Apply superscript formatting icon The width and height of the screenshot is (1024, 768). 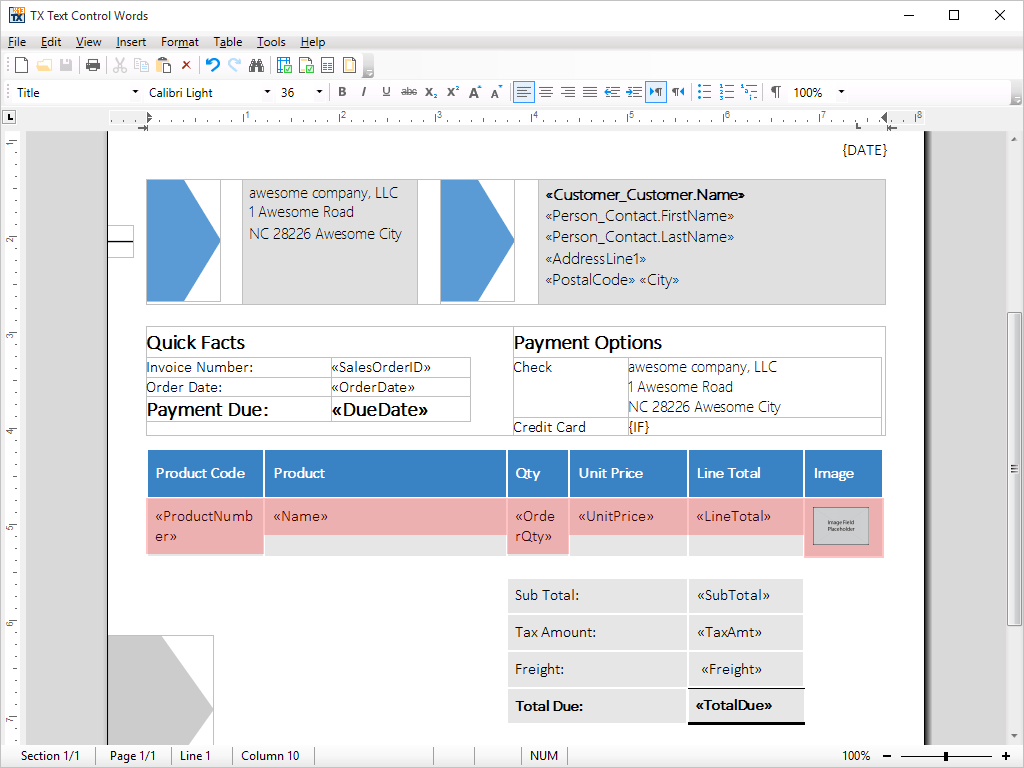(453, 92)
